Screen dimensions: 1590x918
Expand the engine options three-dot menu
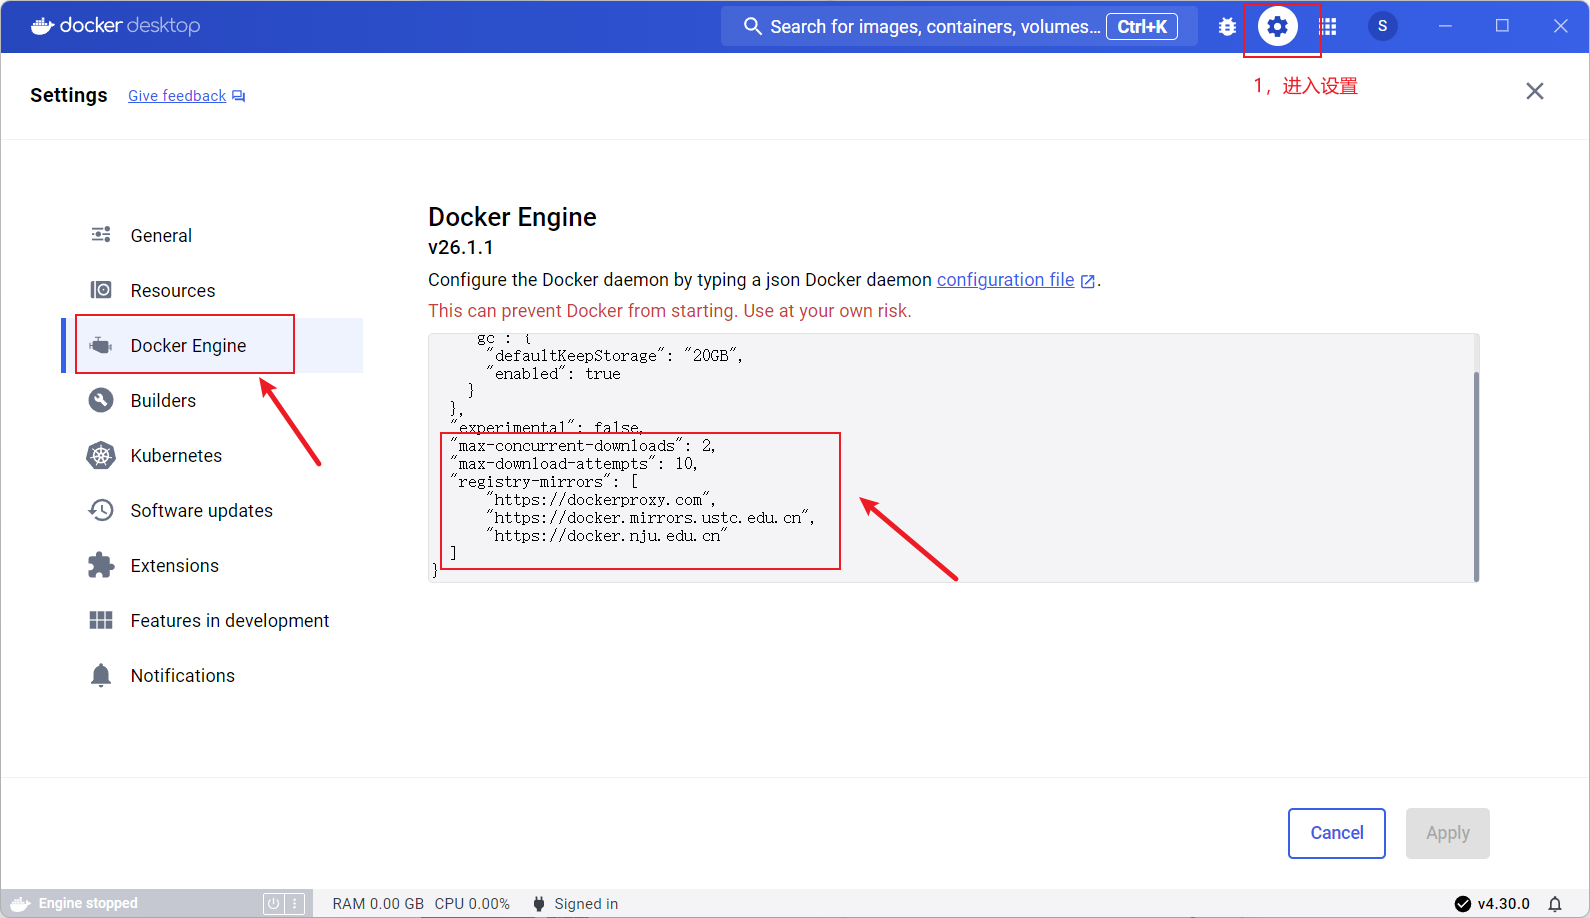tap(295, 904)
